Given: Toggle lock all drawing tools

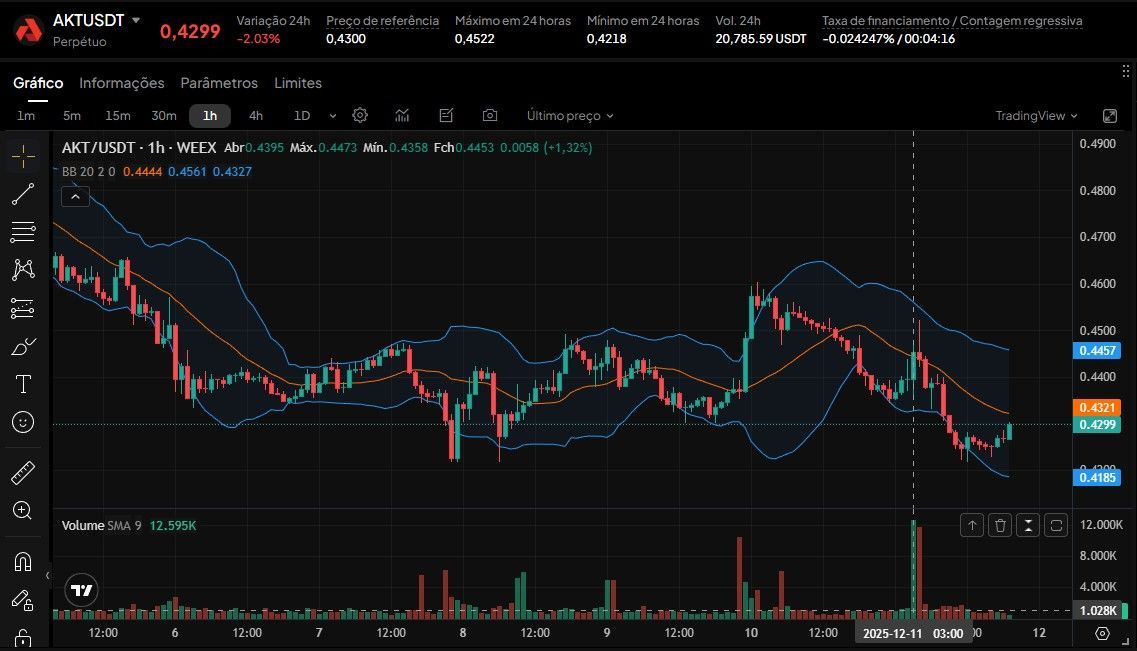Looking at the screenshot, I should (23, 637).
